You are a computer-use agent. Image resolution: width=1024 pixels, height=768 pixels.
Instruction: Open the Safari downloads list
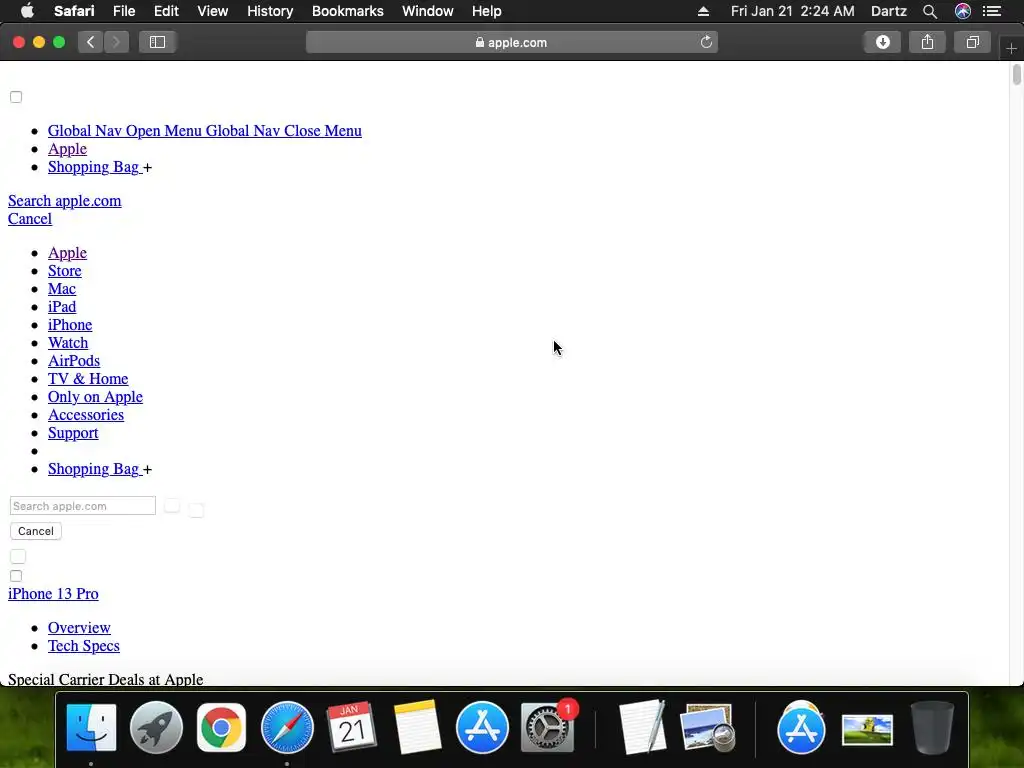[883, 42]
